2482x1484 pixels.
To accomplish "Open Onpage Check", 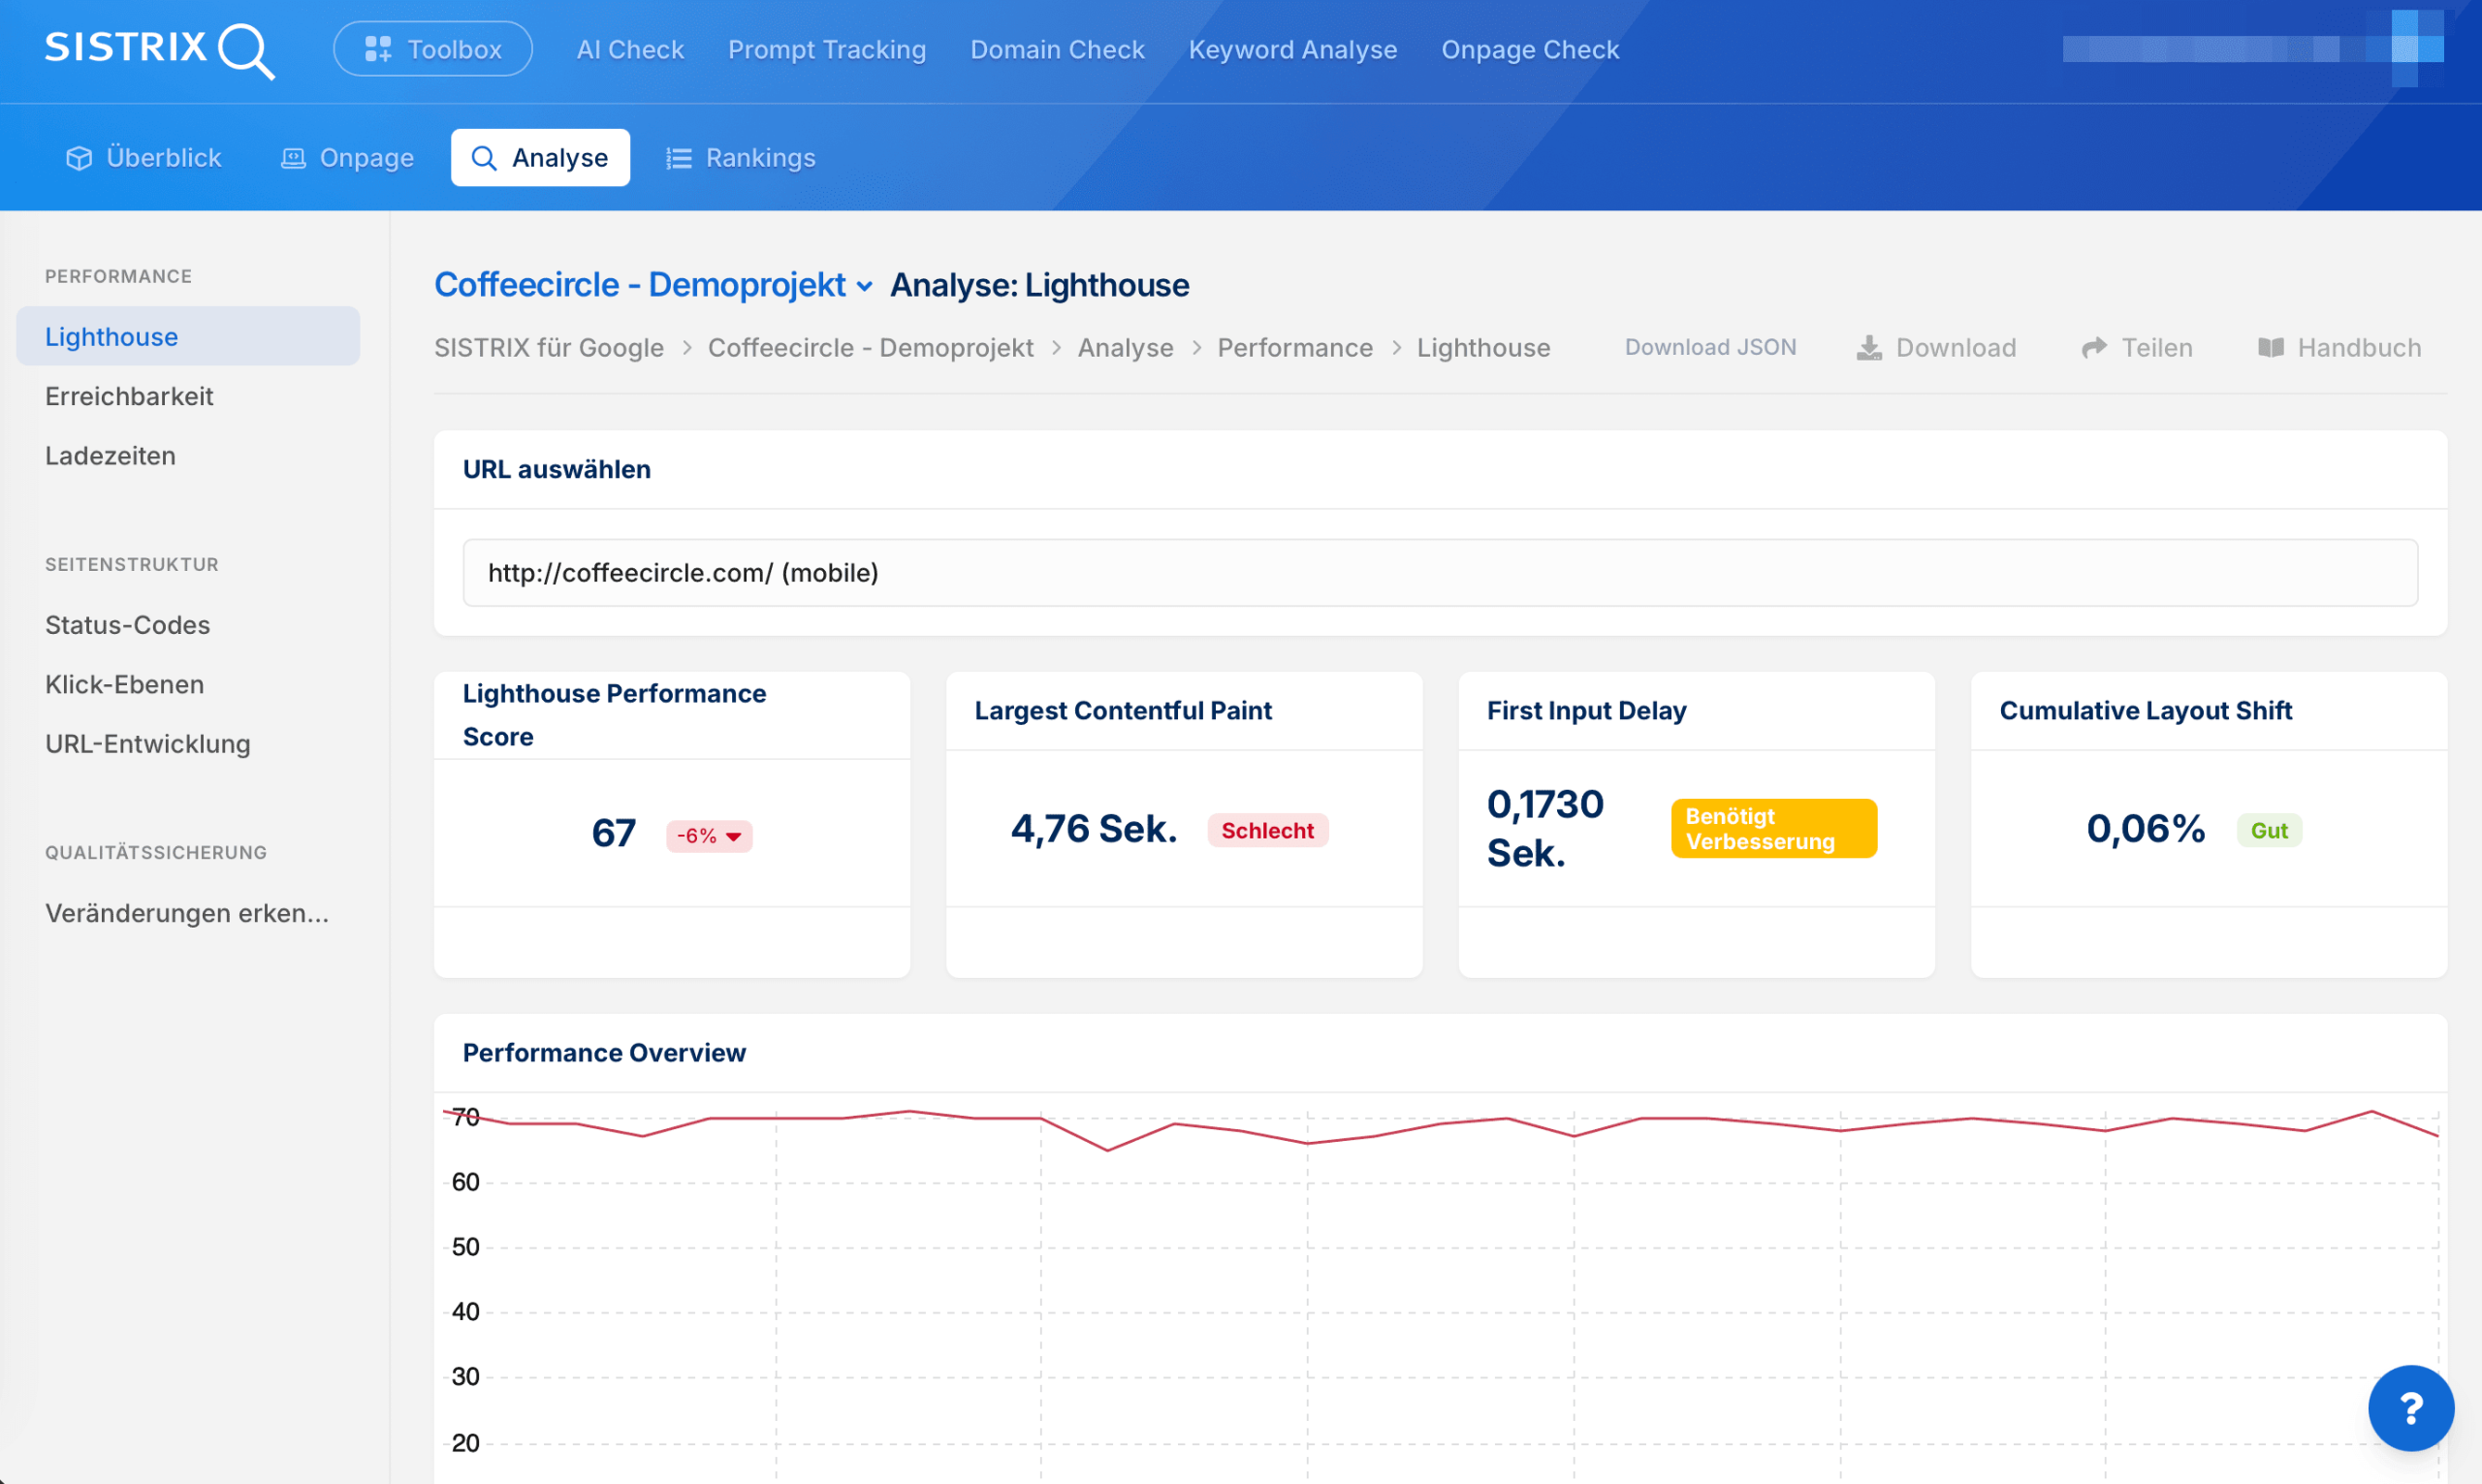I will (1529, 49).
